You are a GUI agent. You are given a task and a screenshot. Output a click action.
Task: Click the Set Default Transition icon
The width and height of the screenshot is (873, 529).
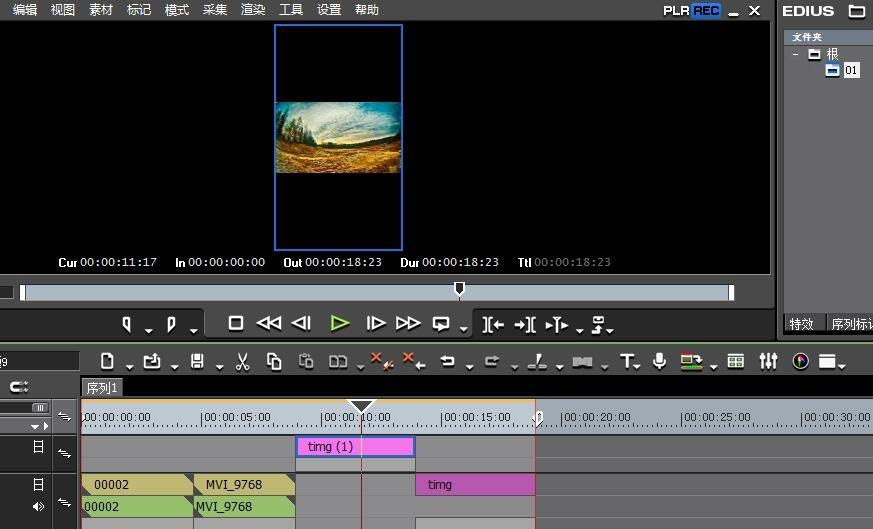tap(582, 362)
